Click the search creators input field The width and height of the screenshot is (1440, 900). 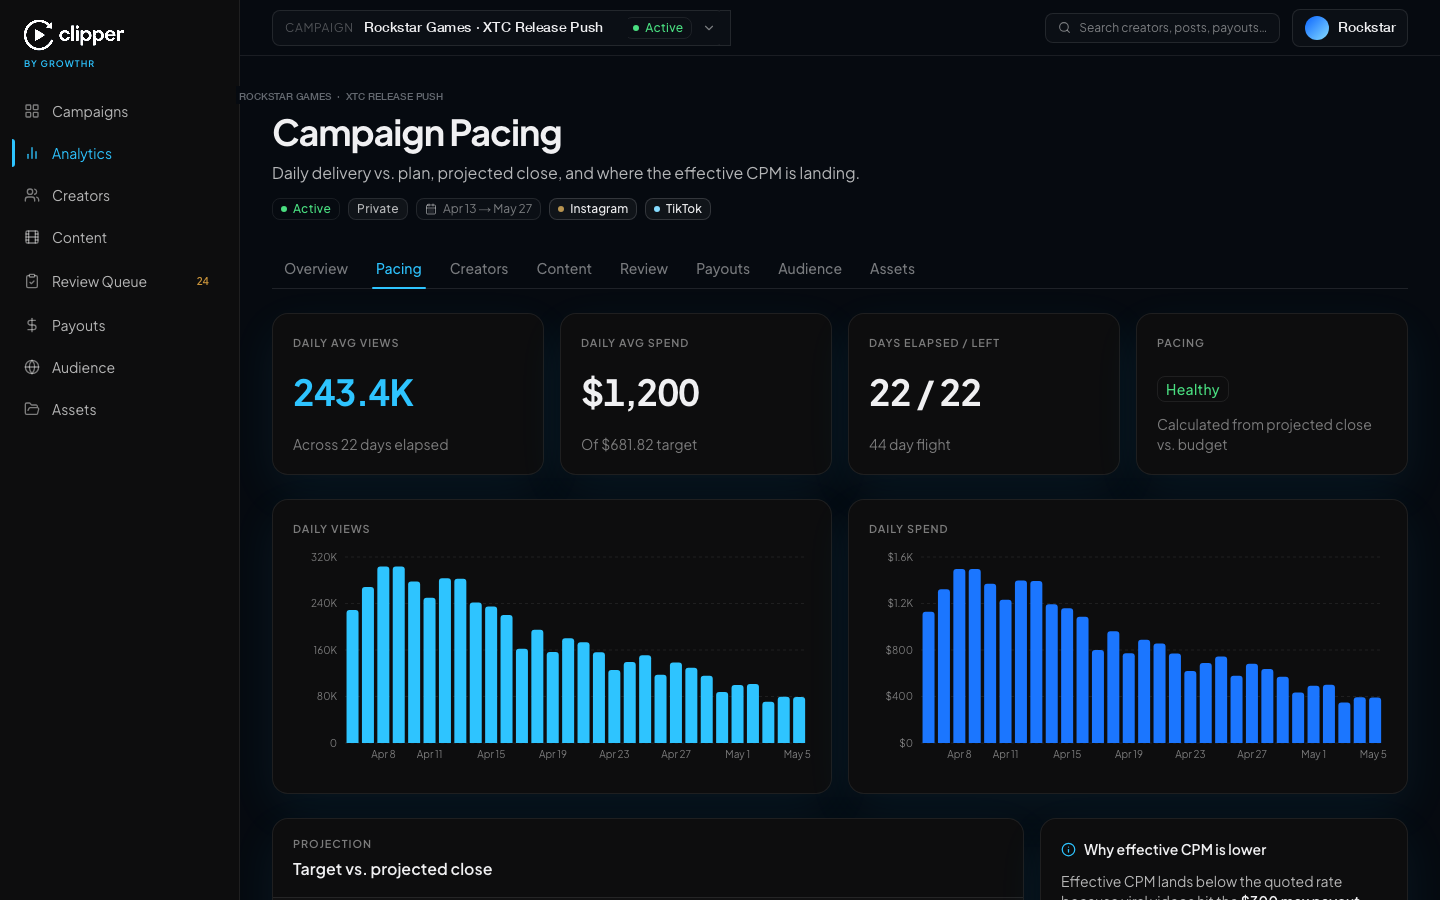[x=1162, y=28]
